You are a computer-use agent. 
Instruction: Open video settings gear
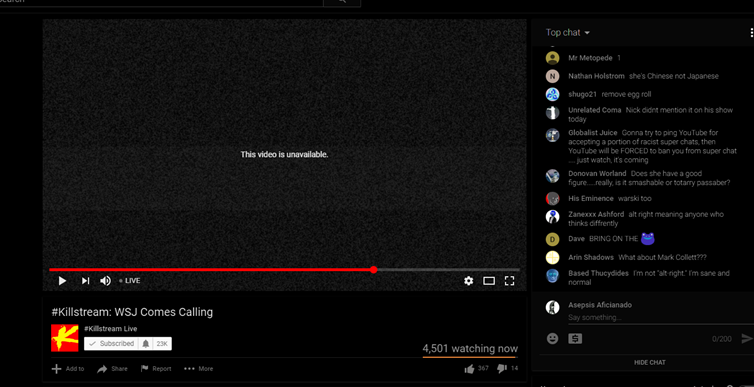(468, 281)
